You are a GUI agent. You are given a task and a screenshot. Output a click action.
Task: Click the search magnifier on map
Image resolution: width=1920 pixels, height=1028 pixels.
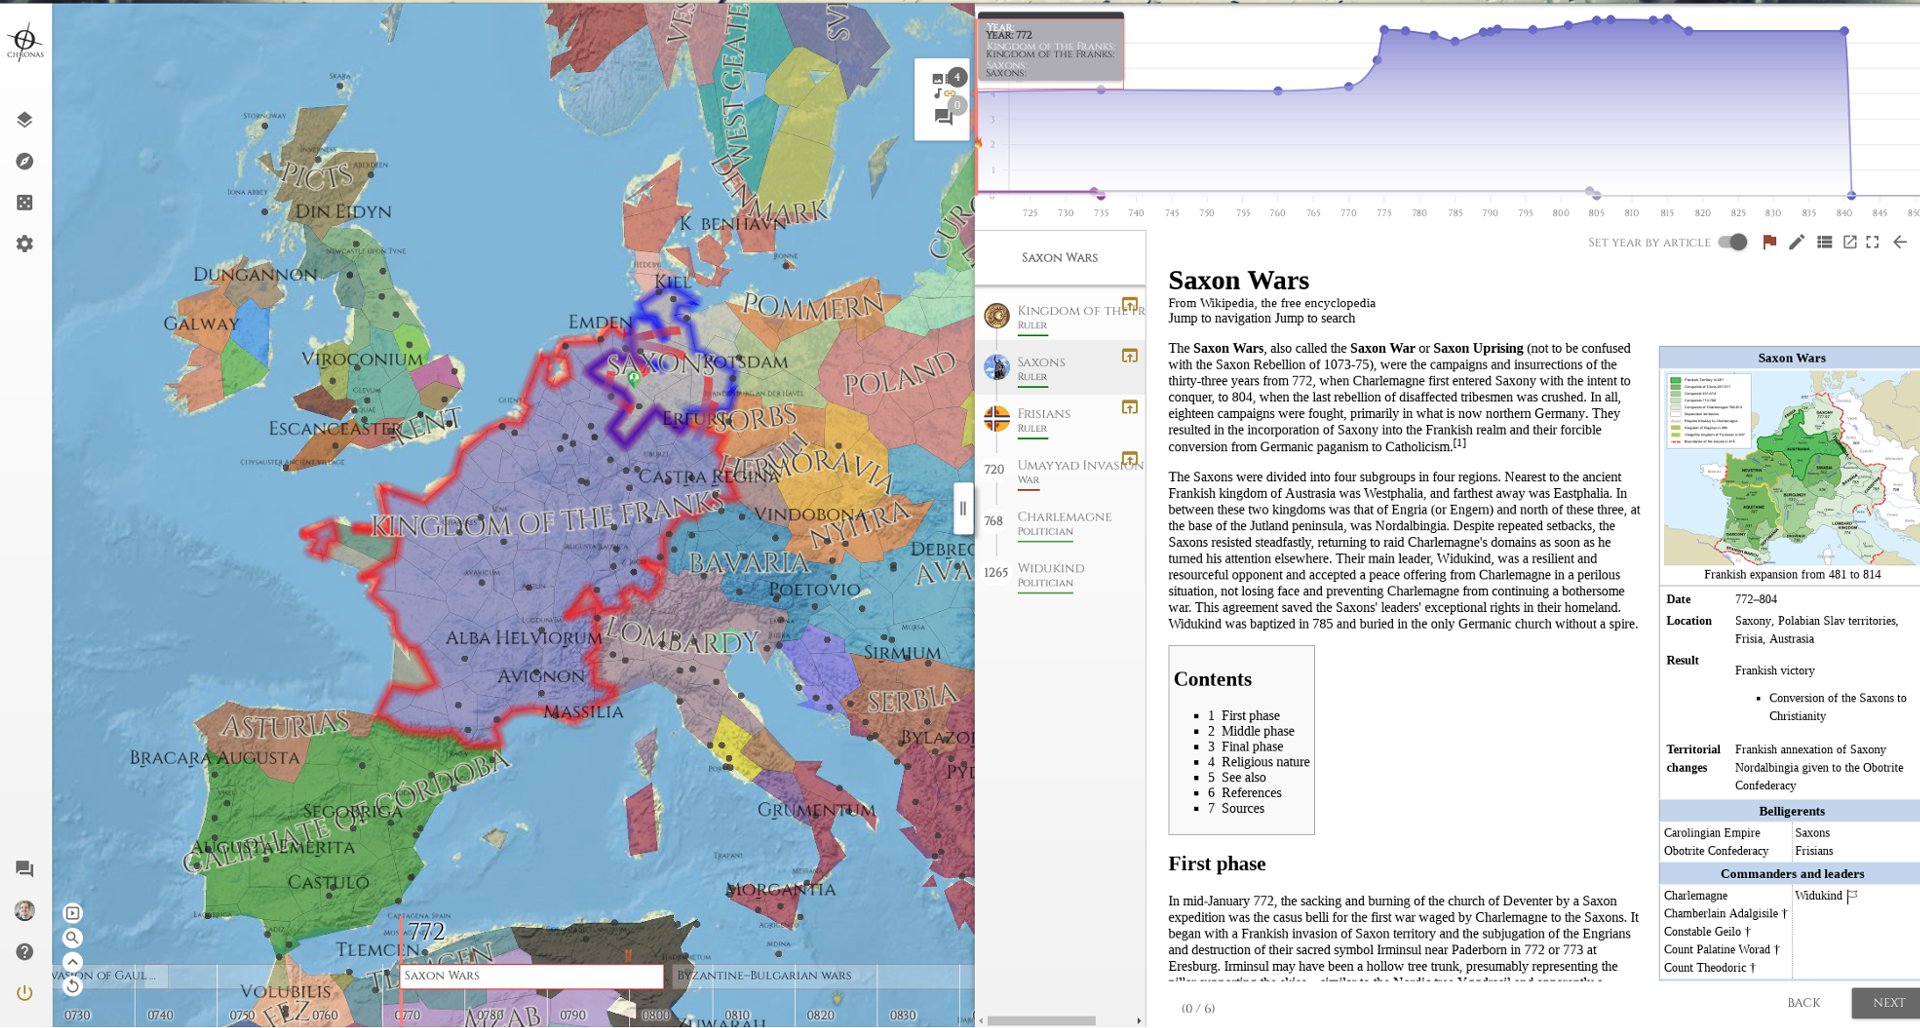(72, 938)
